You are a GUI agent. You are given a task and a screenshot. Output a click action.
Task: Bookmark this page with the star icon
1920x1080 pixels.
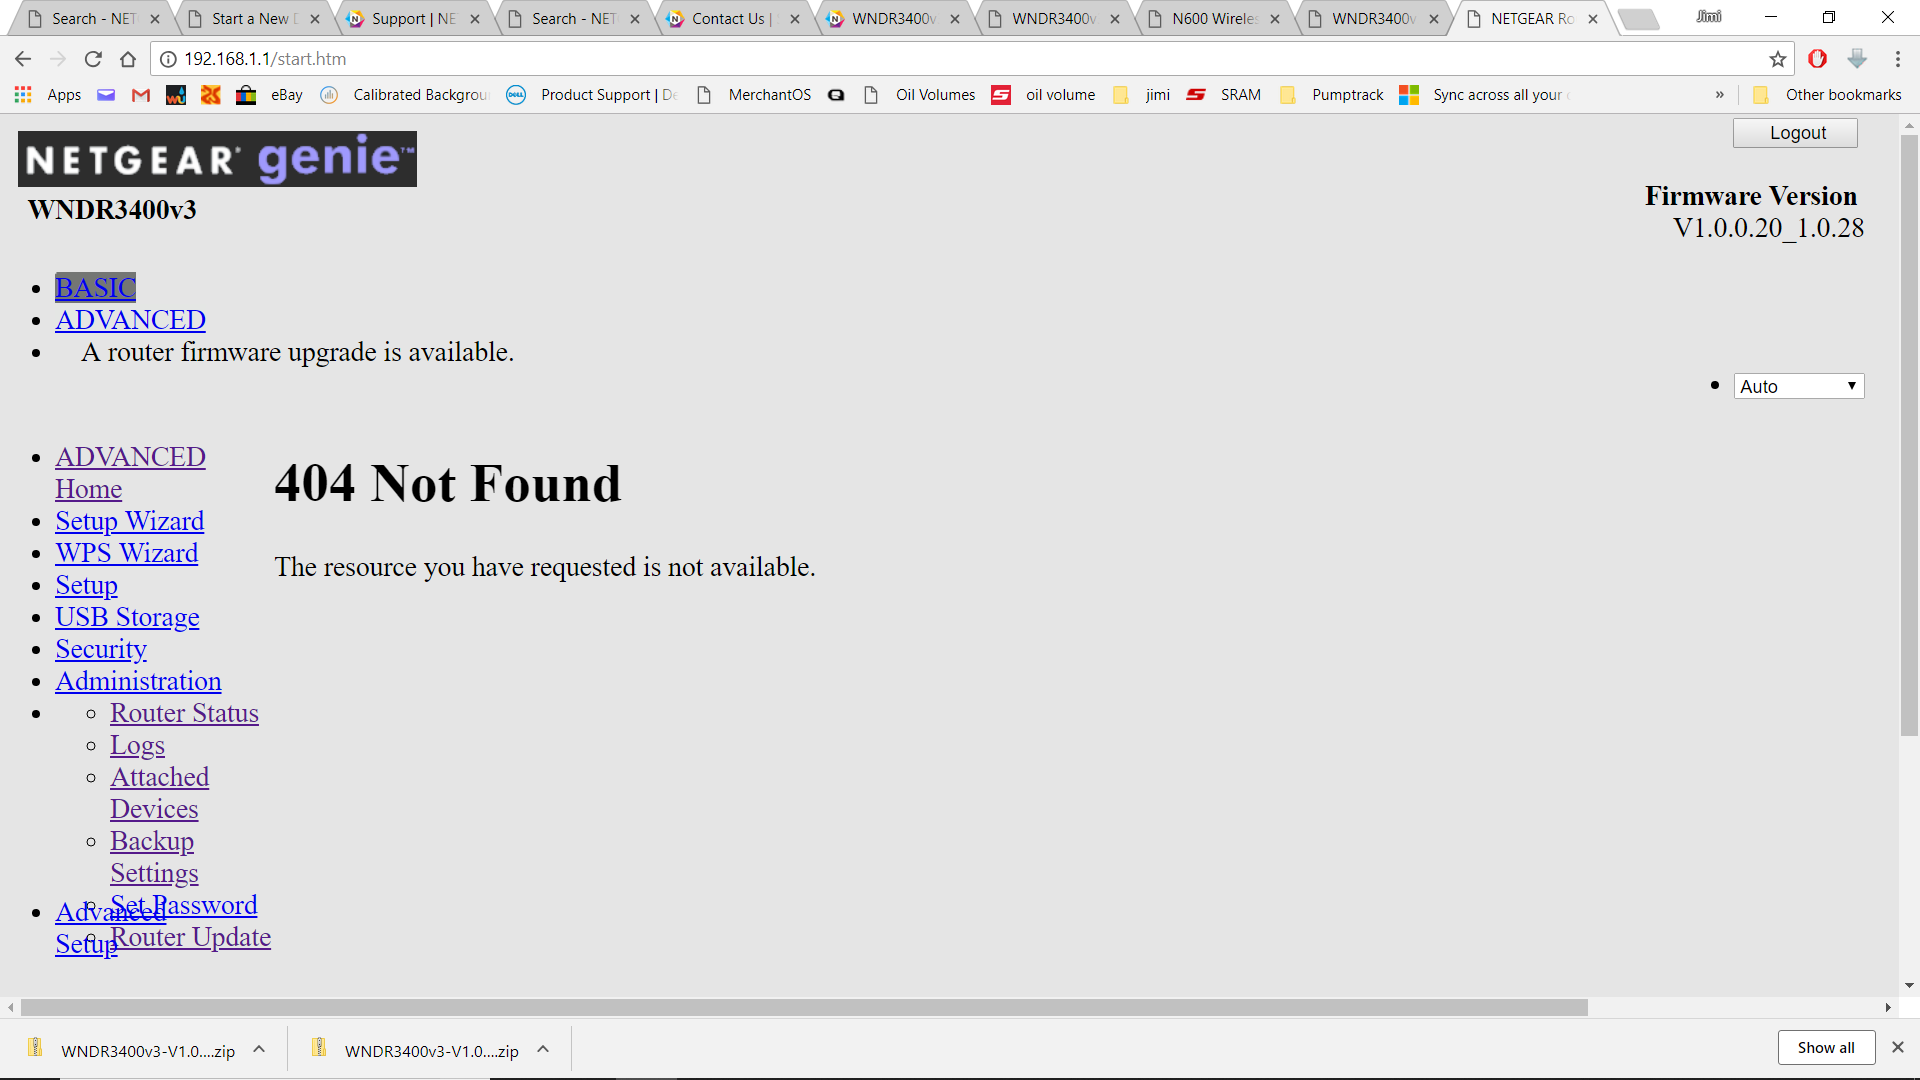click(1777, 59)
